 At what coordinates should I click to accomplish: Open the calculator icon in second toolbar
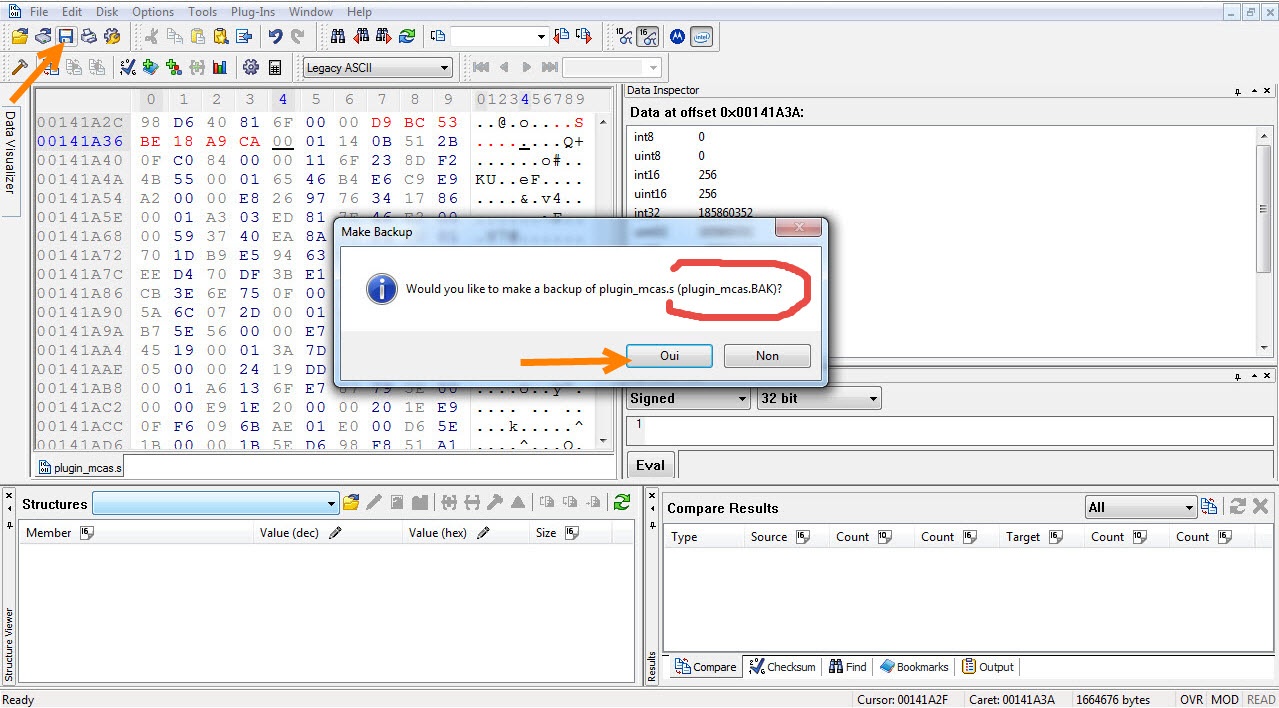coord(275,68)
